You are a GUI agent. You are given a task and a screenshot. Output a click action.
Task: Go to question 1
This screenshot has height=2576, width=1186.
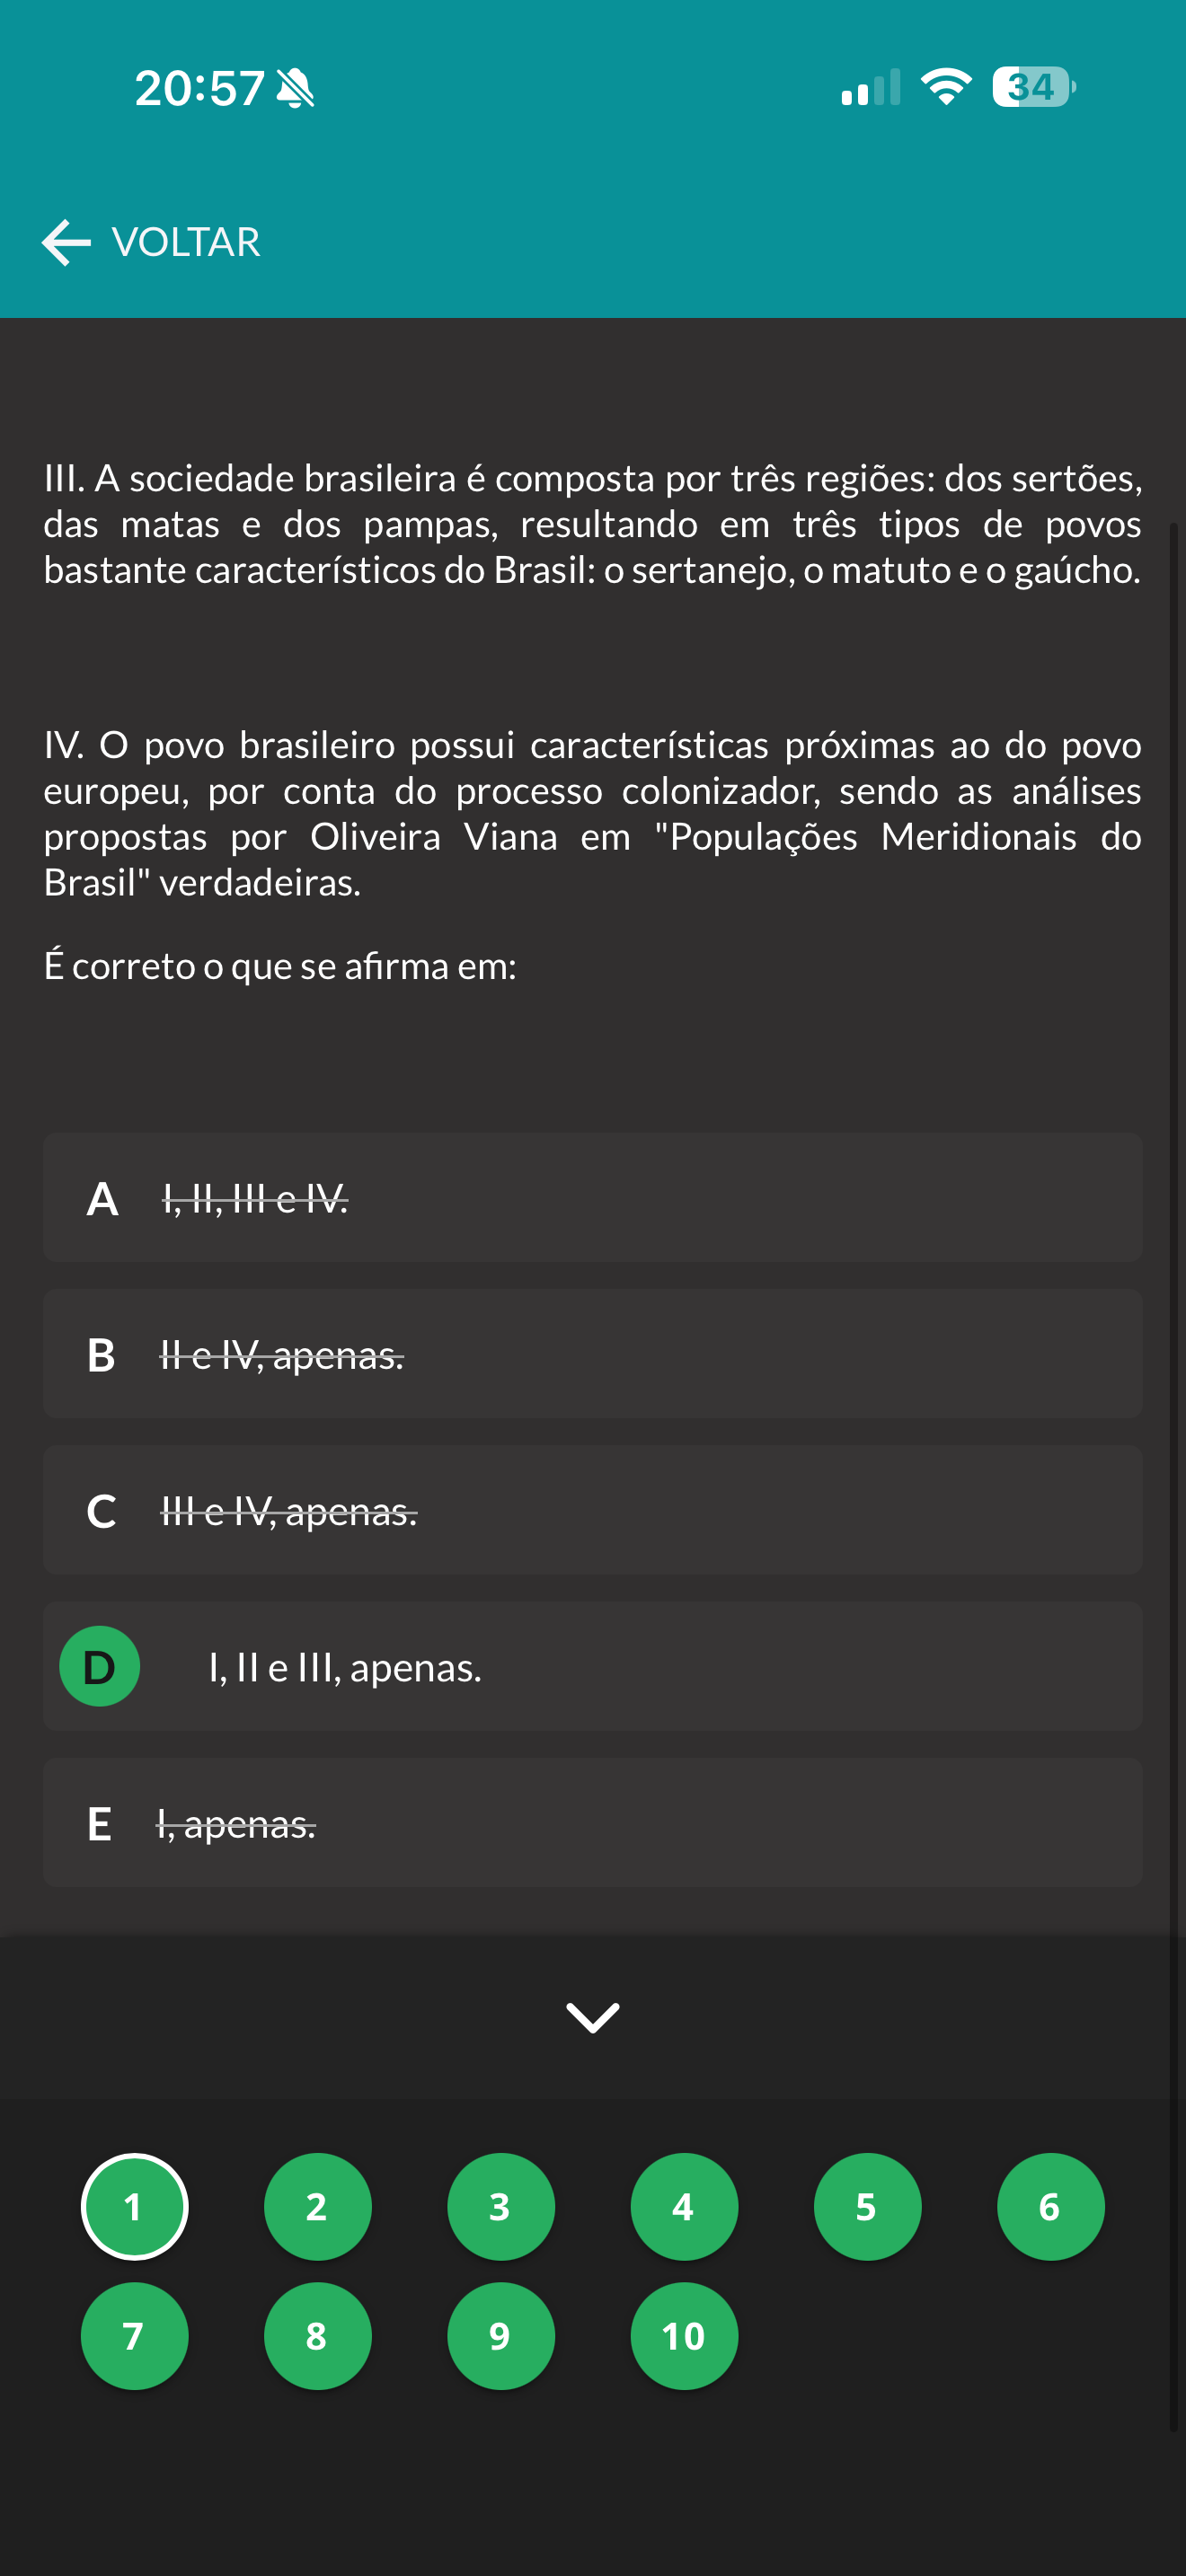134,2206
